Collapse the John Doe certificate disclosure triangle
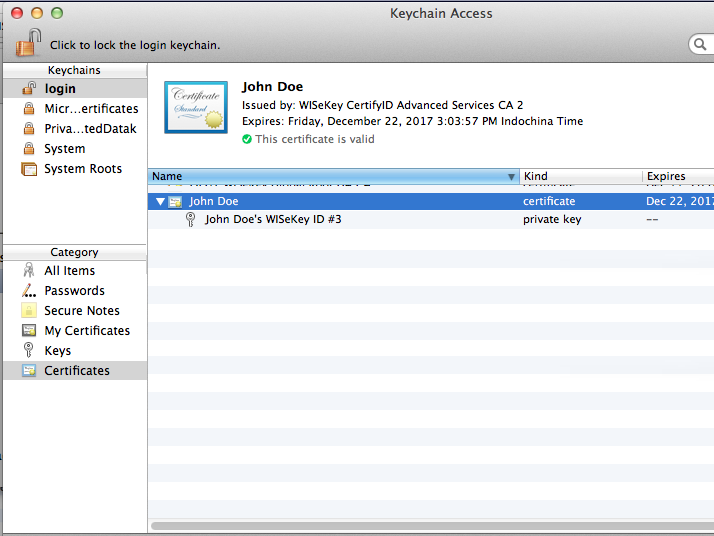Screen dimensions: 714x536 pyautogui.click(x=160, y=201)
